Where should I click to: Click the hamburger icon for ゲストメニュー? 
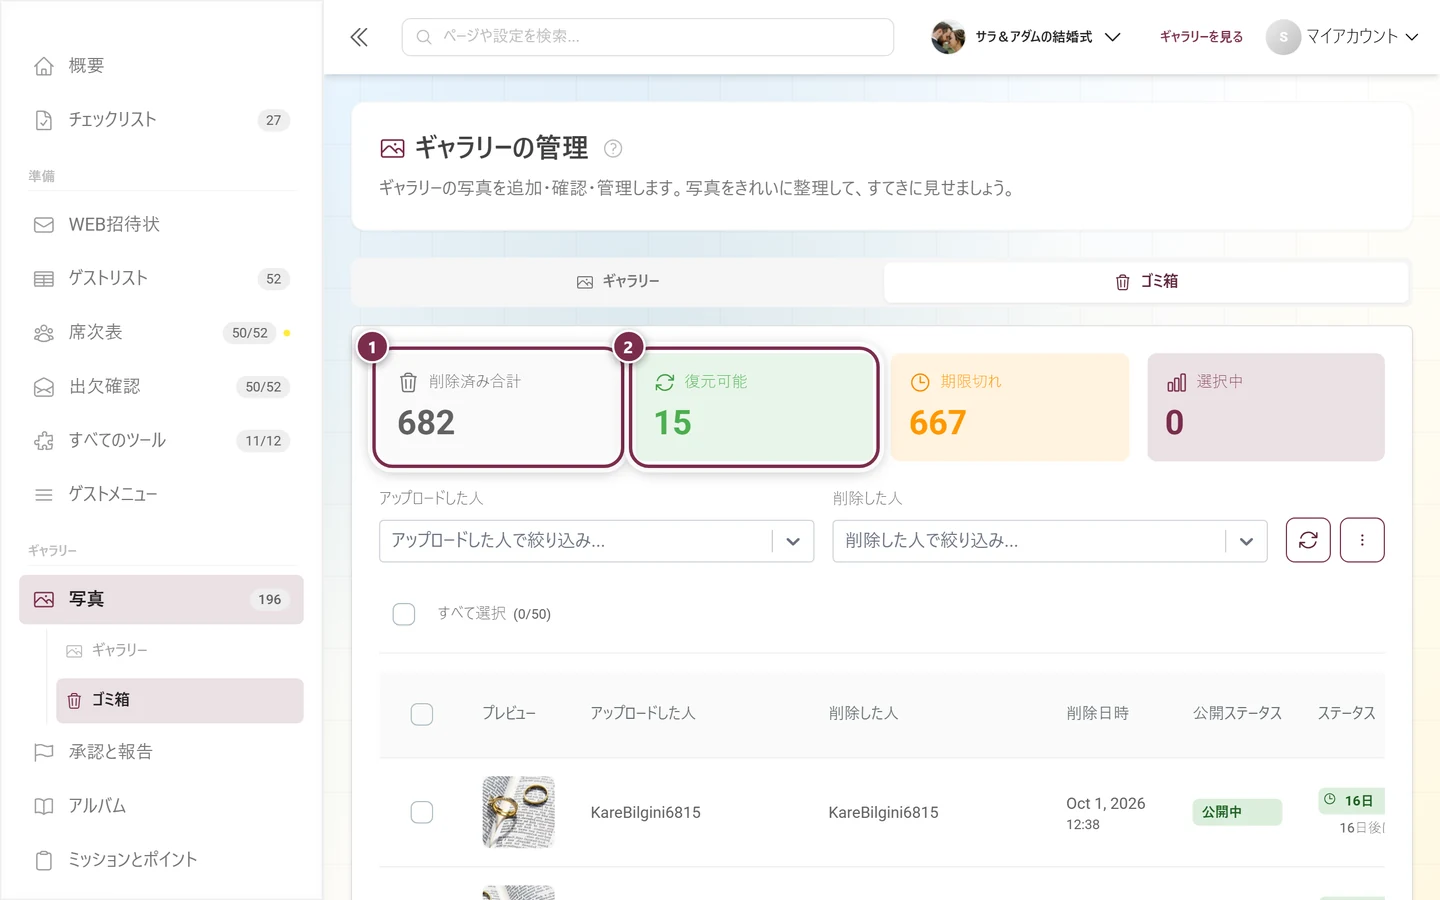click(44, 495)
